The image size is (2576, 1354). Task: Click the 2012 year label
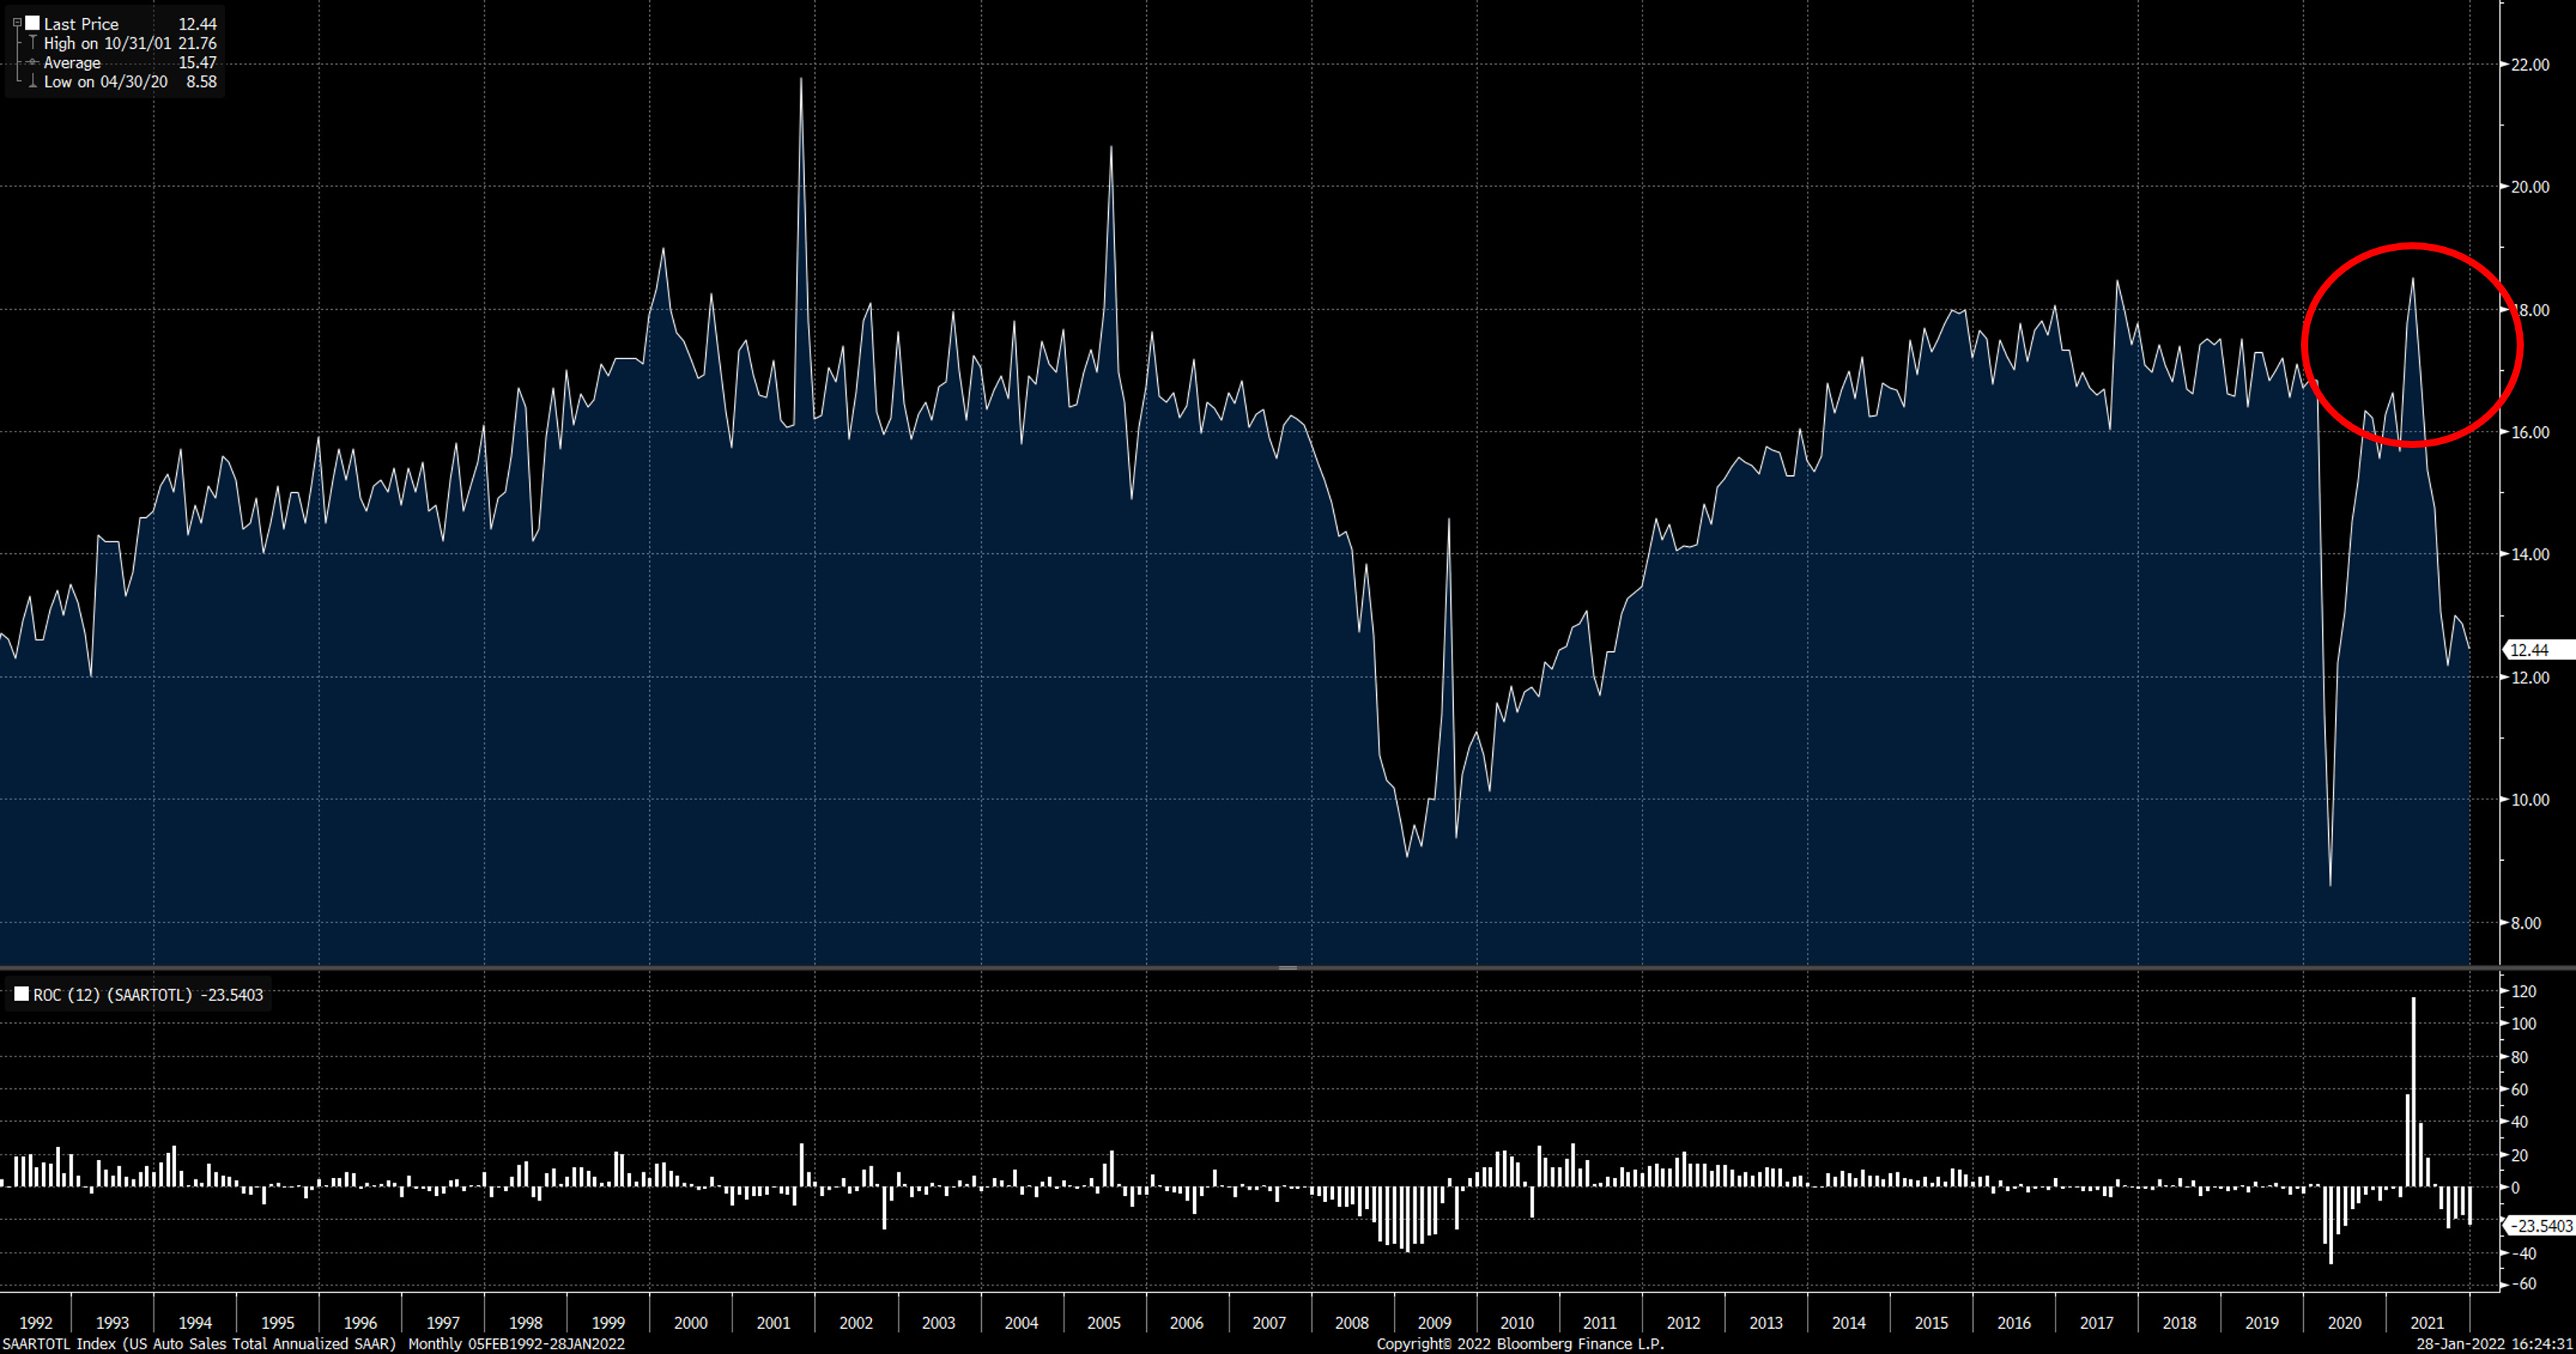click(1683, 1323)
